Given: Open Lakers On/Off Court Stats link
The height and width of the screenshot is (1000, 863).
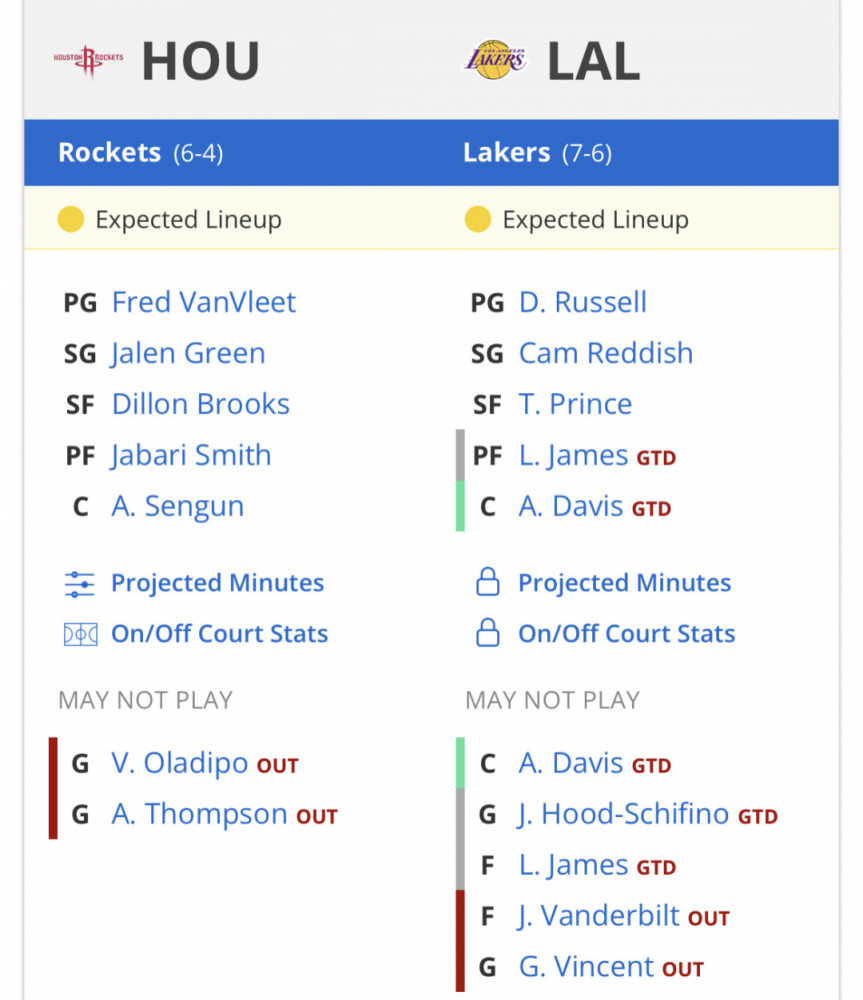Looking at the screenshot, I should click(x=626, y=634).
